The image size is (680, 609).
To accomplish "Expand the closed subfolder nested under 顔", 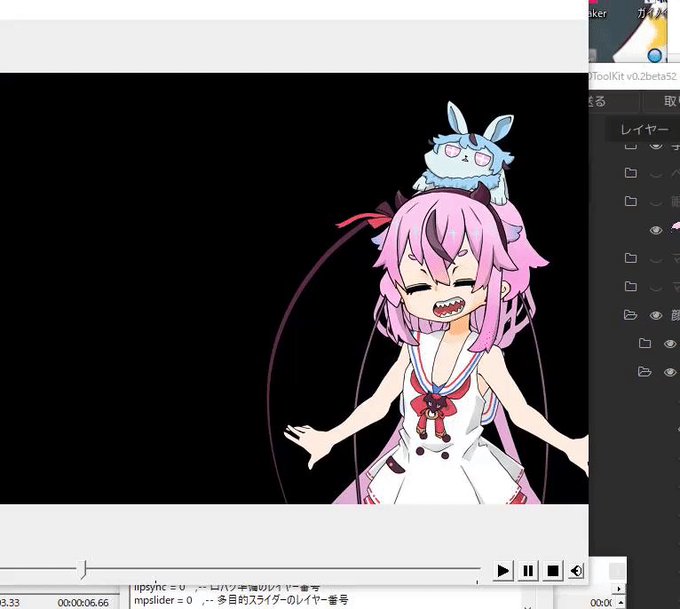I will pyautogui.click(x=645, y=344).
